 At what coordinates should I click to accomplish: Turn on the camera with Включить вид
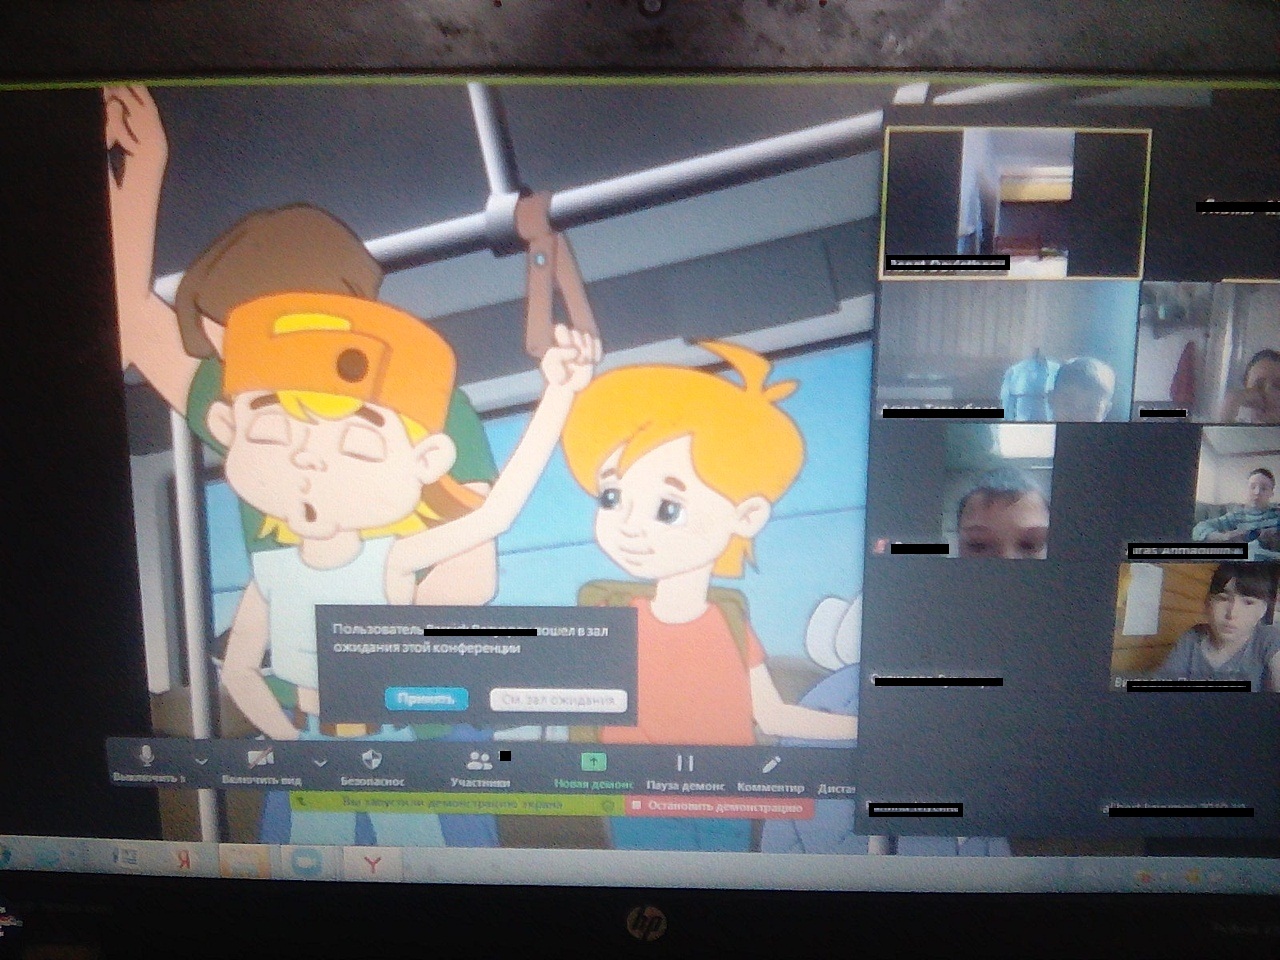click(261, 762)
